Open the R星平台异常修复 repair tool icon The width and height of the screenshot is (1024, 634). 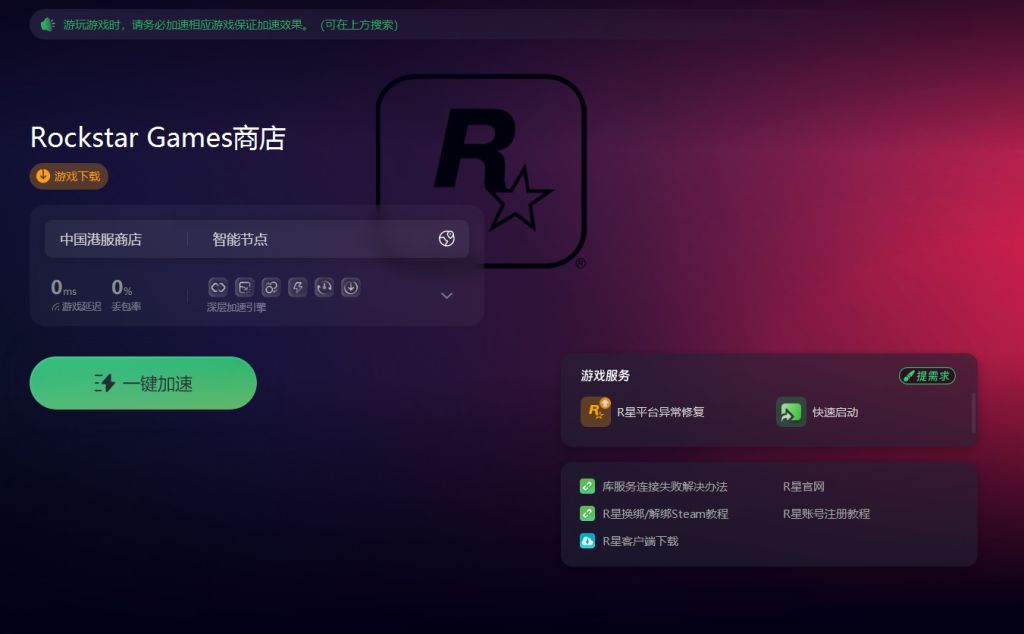click(596, 412)
